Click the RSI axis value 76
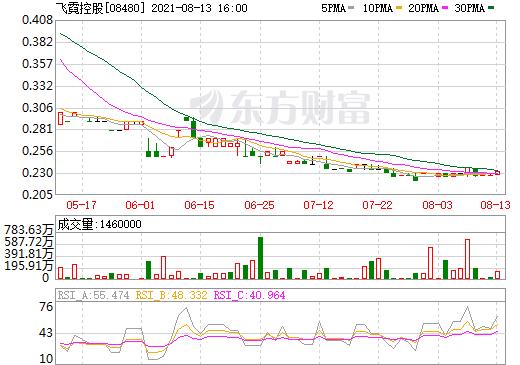520x365 pixels. pos(46,307)
